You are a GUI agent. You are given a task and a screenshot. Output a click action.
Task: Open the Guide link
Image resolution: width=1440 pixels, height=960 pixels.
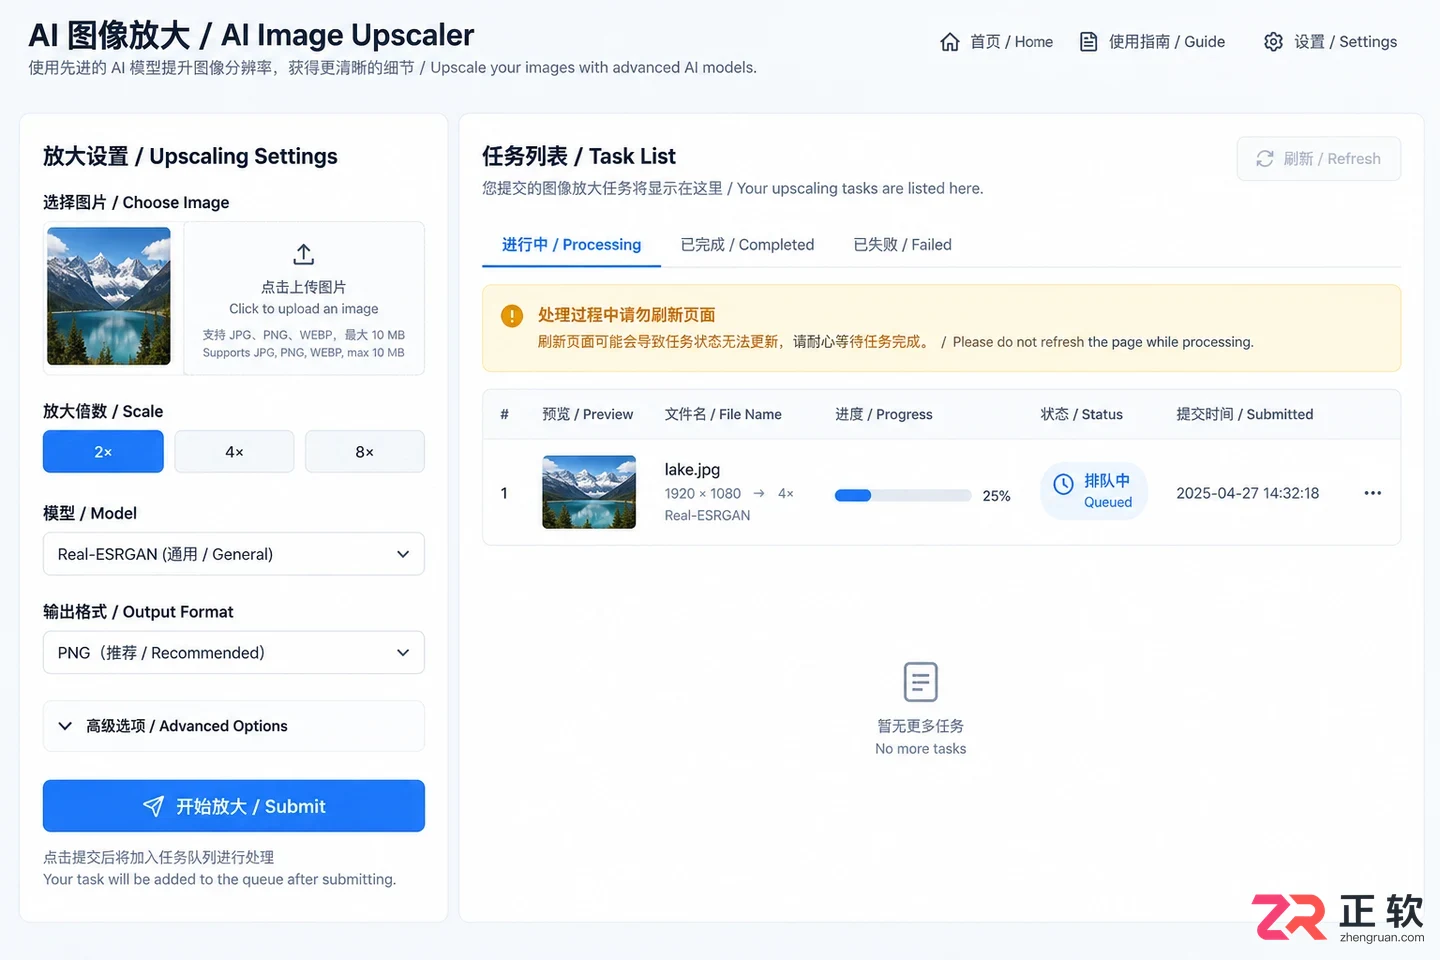[1153, 42]
